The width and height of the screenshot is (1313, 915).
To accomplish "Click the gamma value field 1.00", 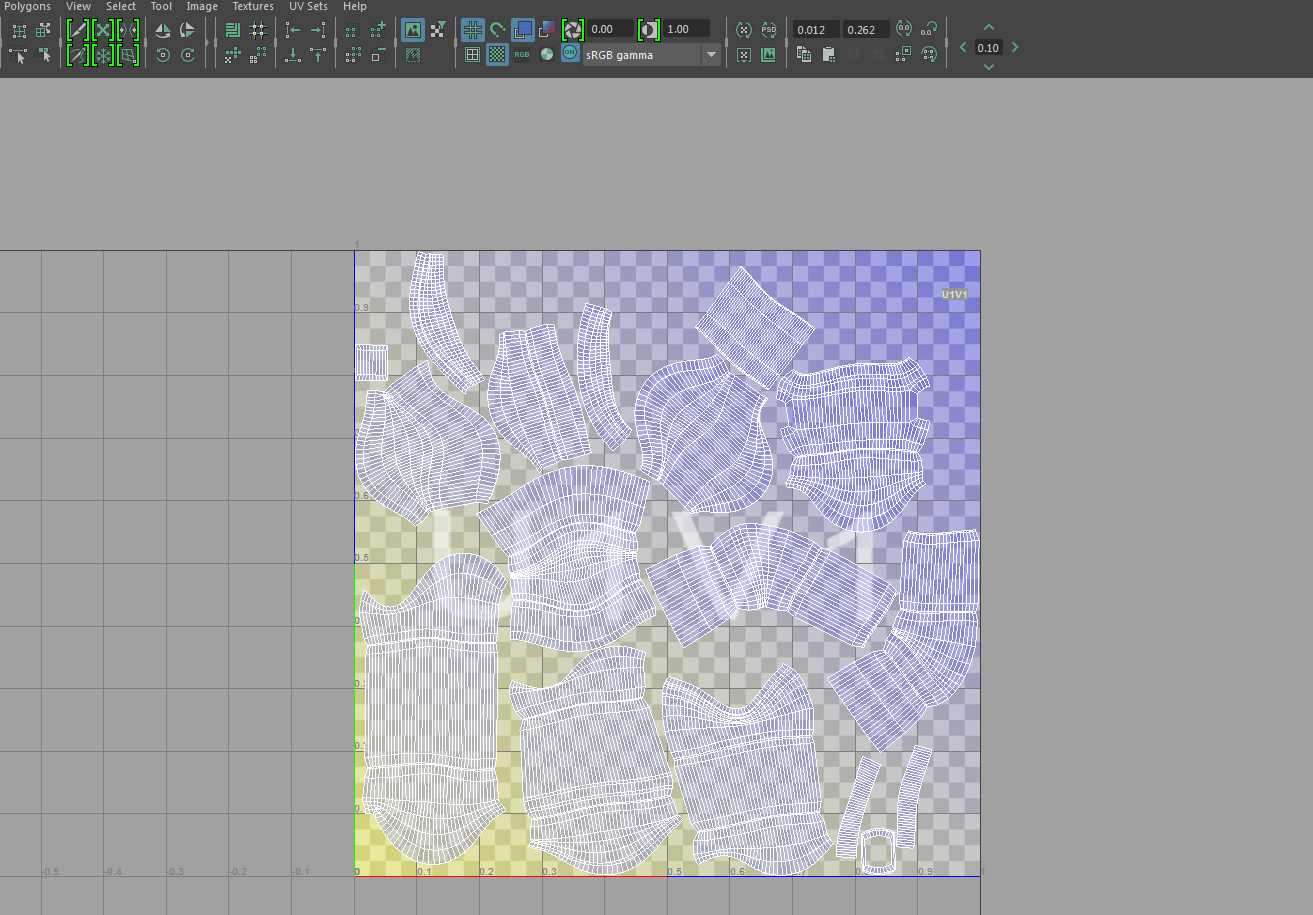I will (x=686, y=29).
